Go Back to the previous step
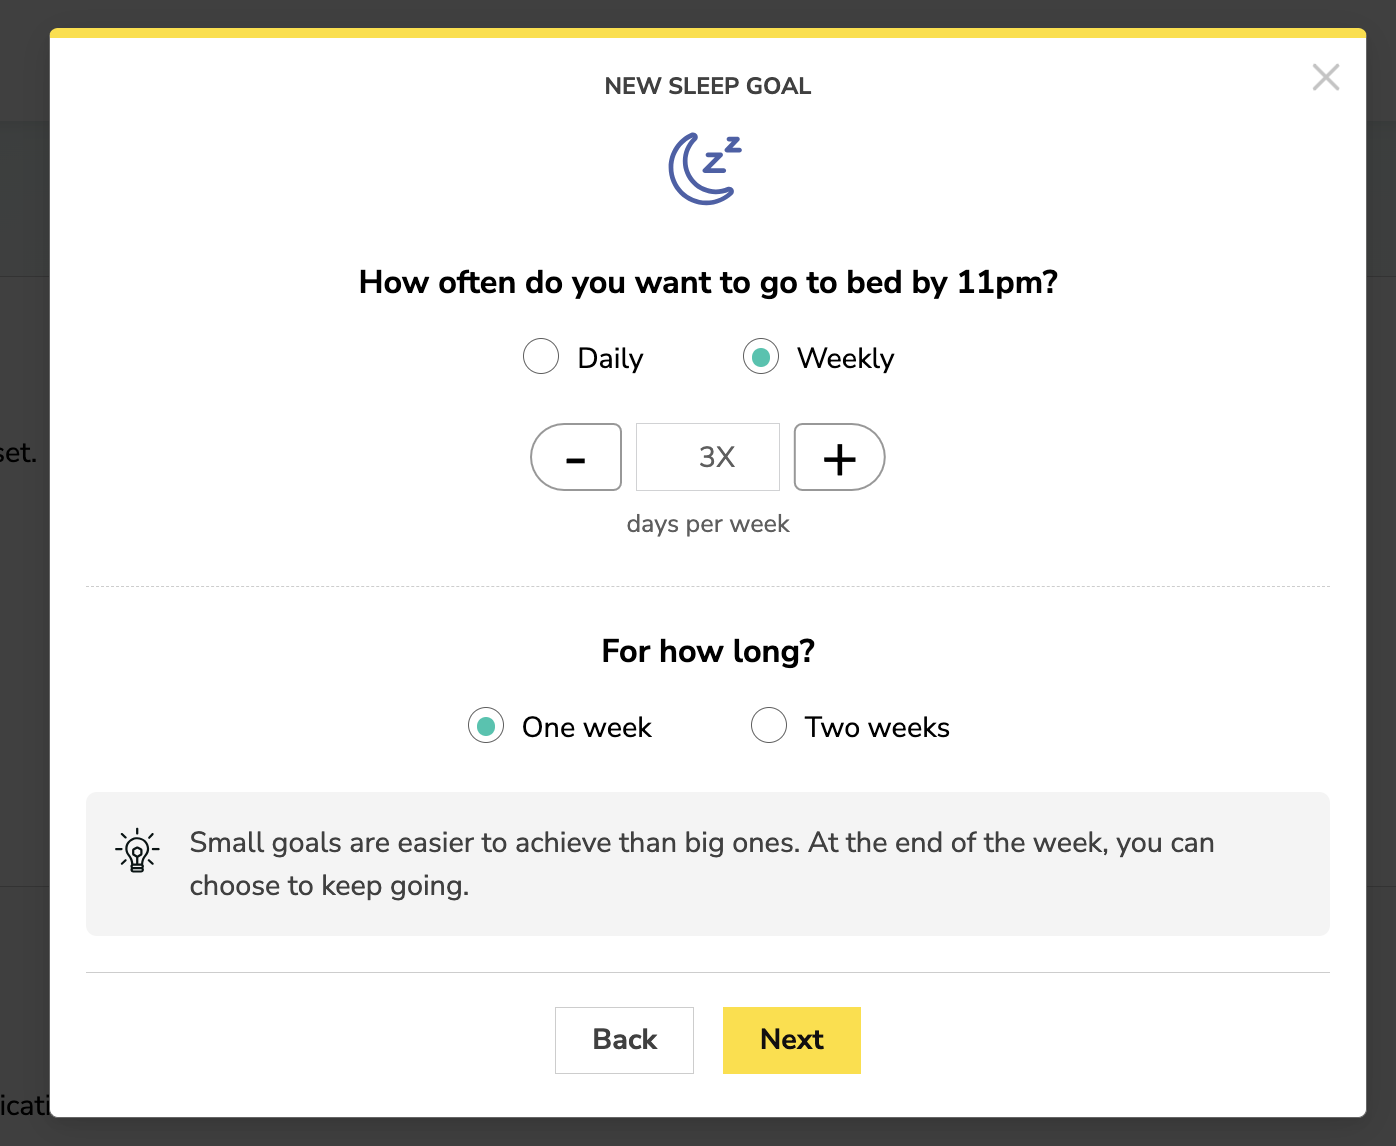 point(625,1040)
